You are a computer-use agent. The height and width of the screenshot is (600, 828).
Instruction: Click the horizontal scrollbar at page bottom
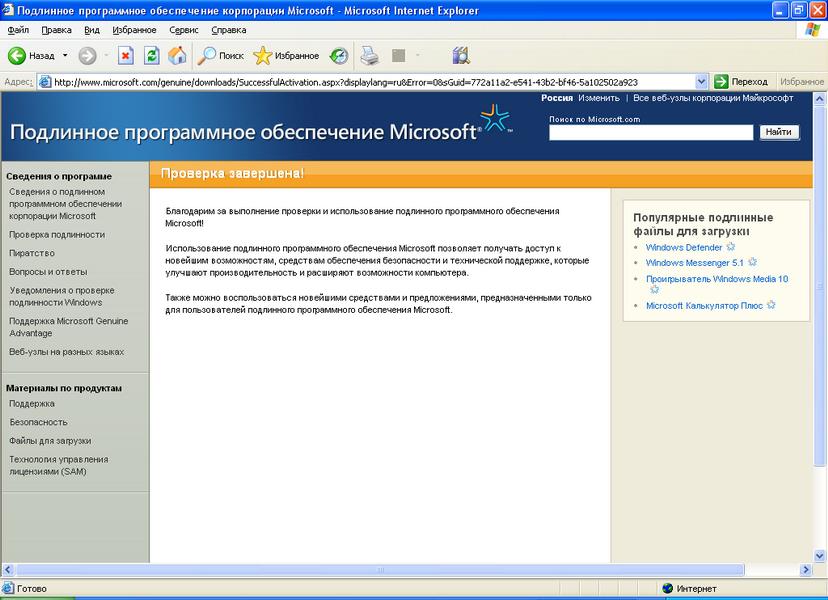pyautogui.click(x=400, y=571)
